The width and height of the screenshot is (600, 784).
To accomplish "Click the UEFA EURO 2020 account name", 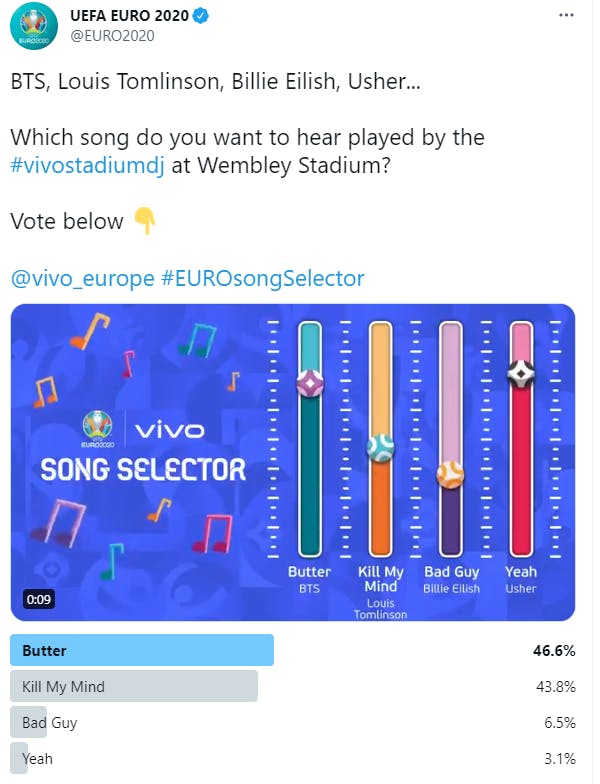I will [x=130, y=16].
